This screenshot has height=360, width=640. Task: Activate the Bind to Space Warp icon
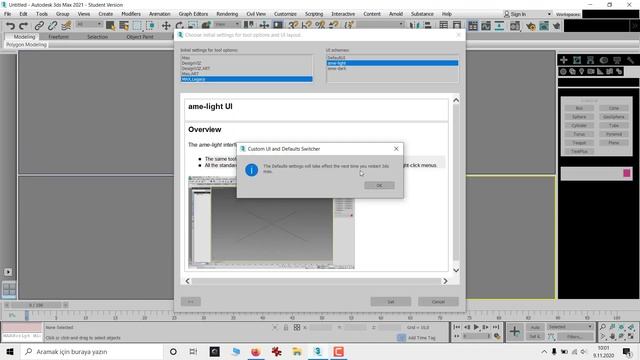click(66, 26)
